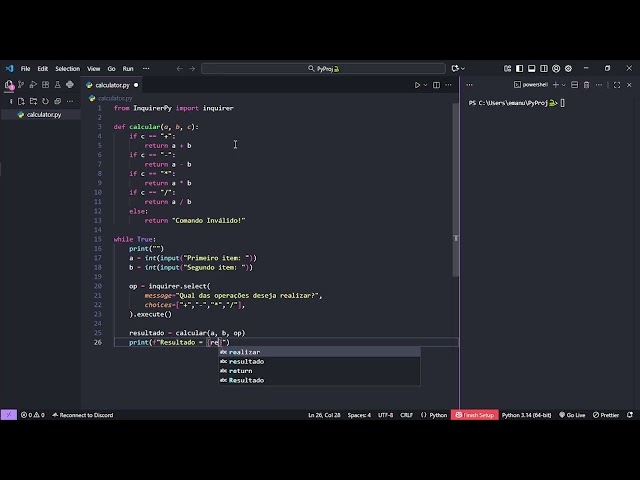
Task: Select the calculator.py editor tab
Action: coord(112,85)
